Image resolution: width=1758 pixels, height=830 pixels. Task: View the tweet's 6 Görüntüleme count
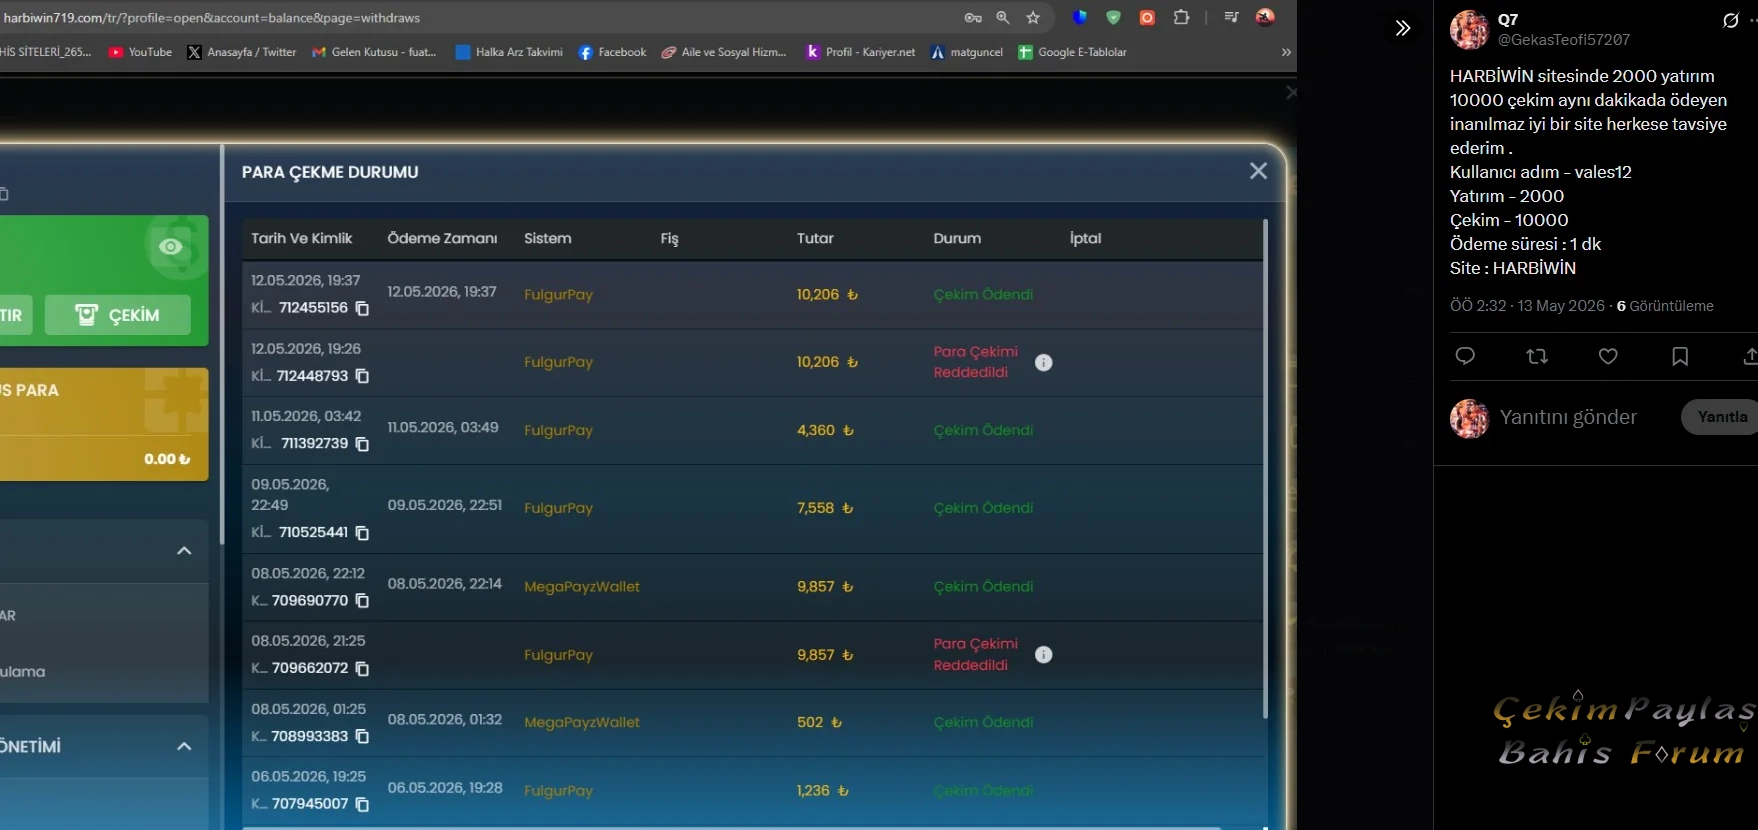tap(1665, 306)
